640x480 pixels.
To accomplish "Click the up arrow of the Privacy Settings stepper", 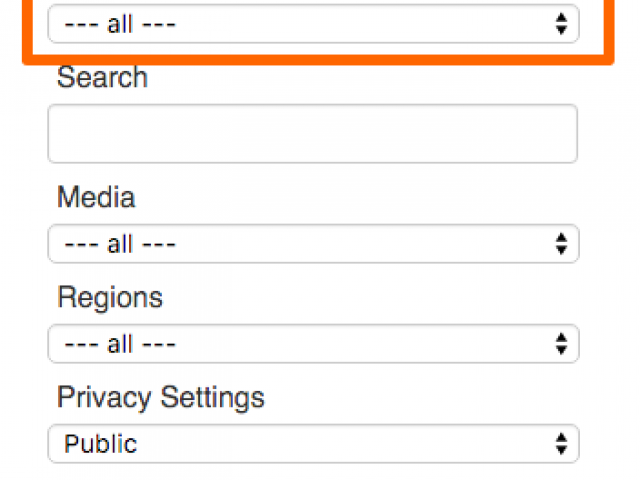I will 561,438.
